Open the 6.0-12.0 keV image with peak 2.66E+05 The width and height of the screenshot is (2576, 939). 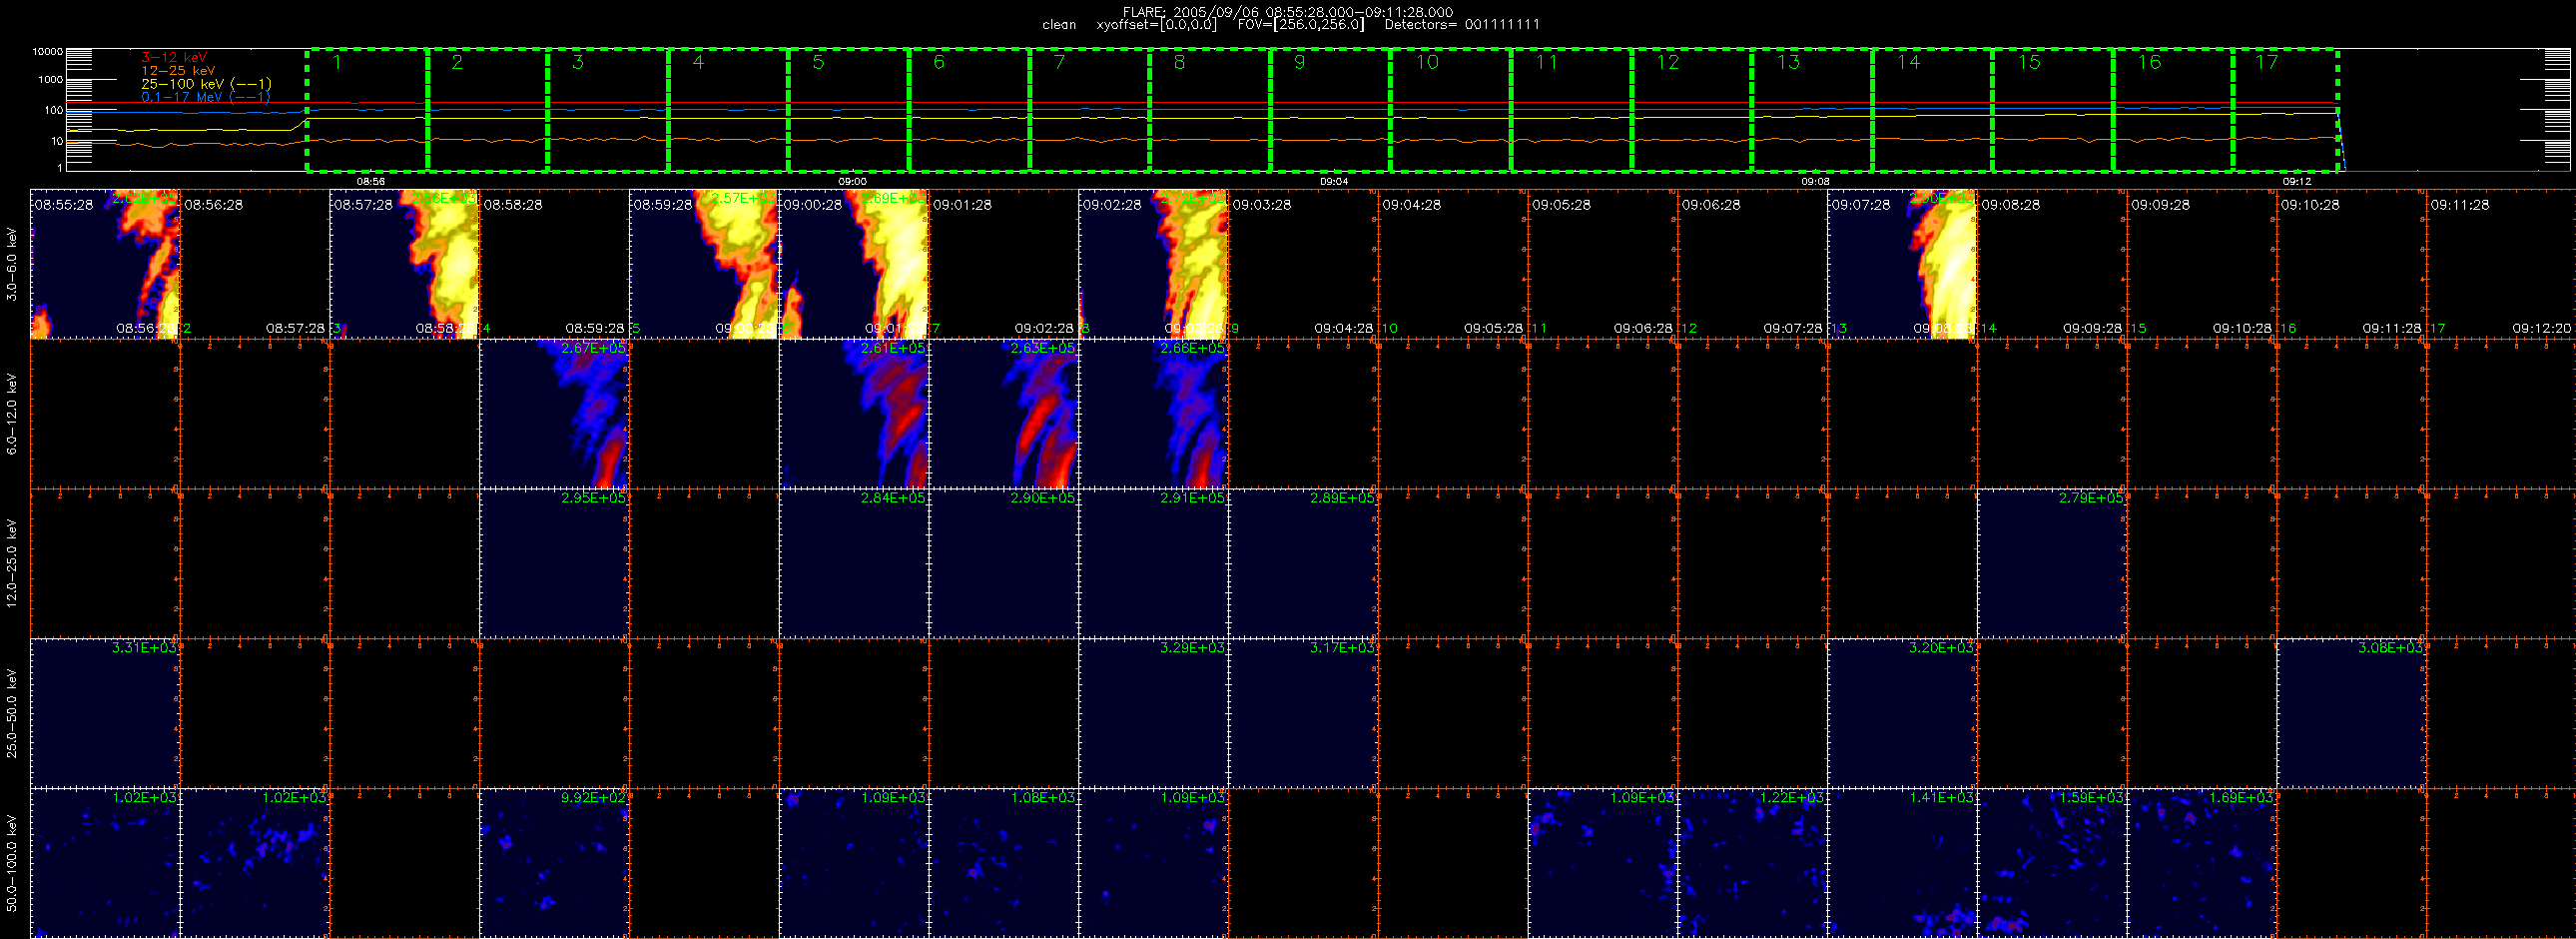click(1153, 414)
